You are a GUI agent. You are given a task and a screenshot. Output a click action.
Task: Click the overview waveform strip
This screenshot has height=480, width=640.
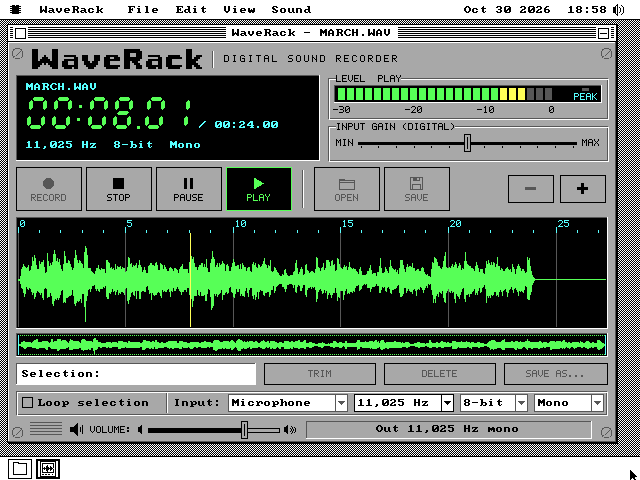pos(312,345)
